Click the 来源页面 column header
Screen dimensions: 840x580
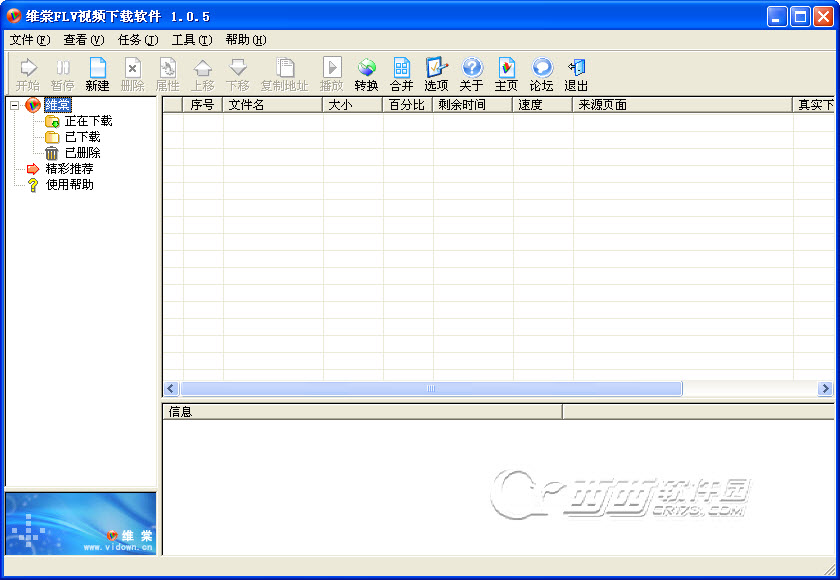(x=682, y=105)
